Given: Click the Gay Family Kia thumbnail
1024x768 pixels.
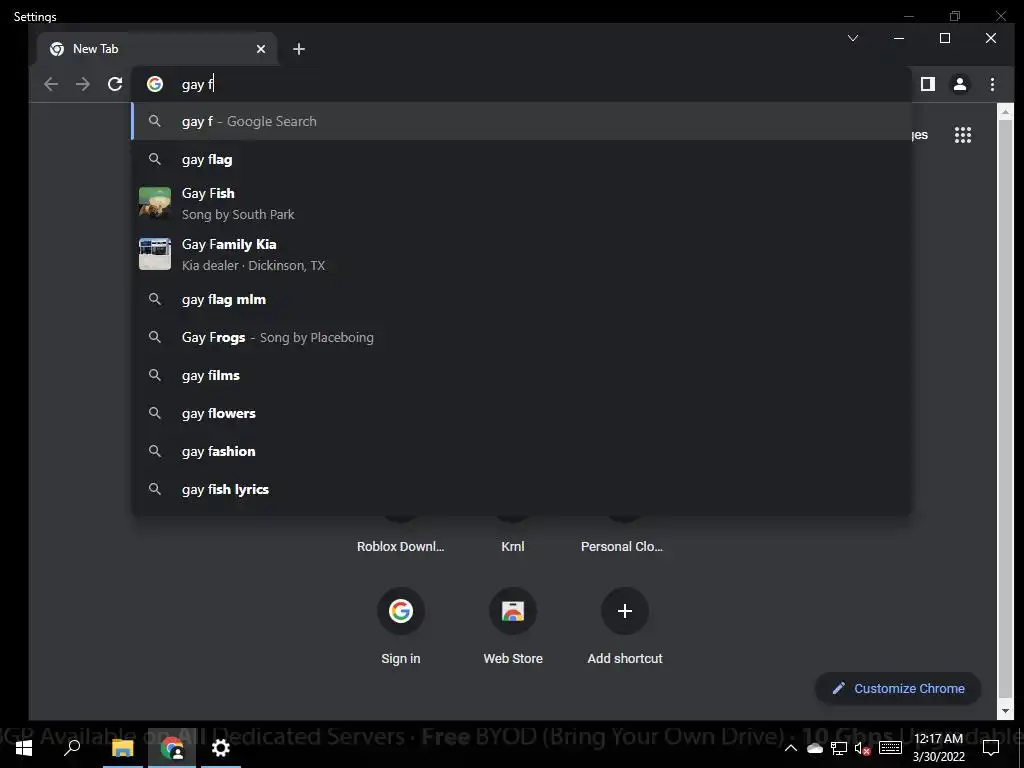Looking at the screenshot, I should (x=155, y=254).
